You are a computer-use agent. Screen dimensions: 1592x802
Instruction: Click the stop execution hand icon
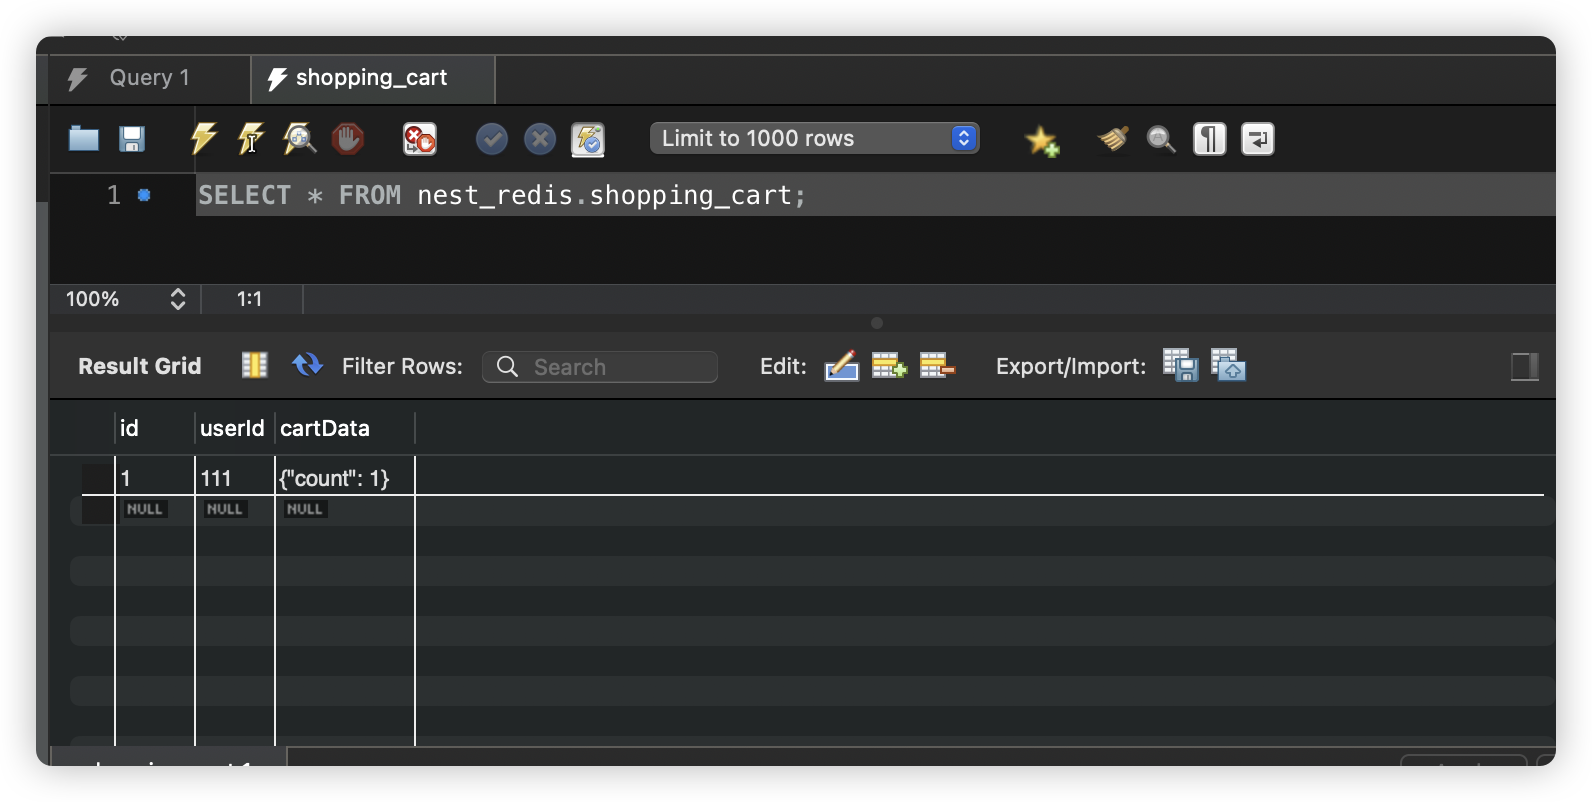[348, 139]
